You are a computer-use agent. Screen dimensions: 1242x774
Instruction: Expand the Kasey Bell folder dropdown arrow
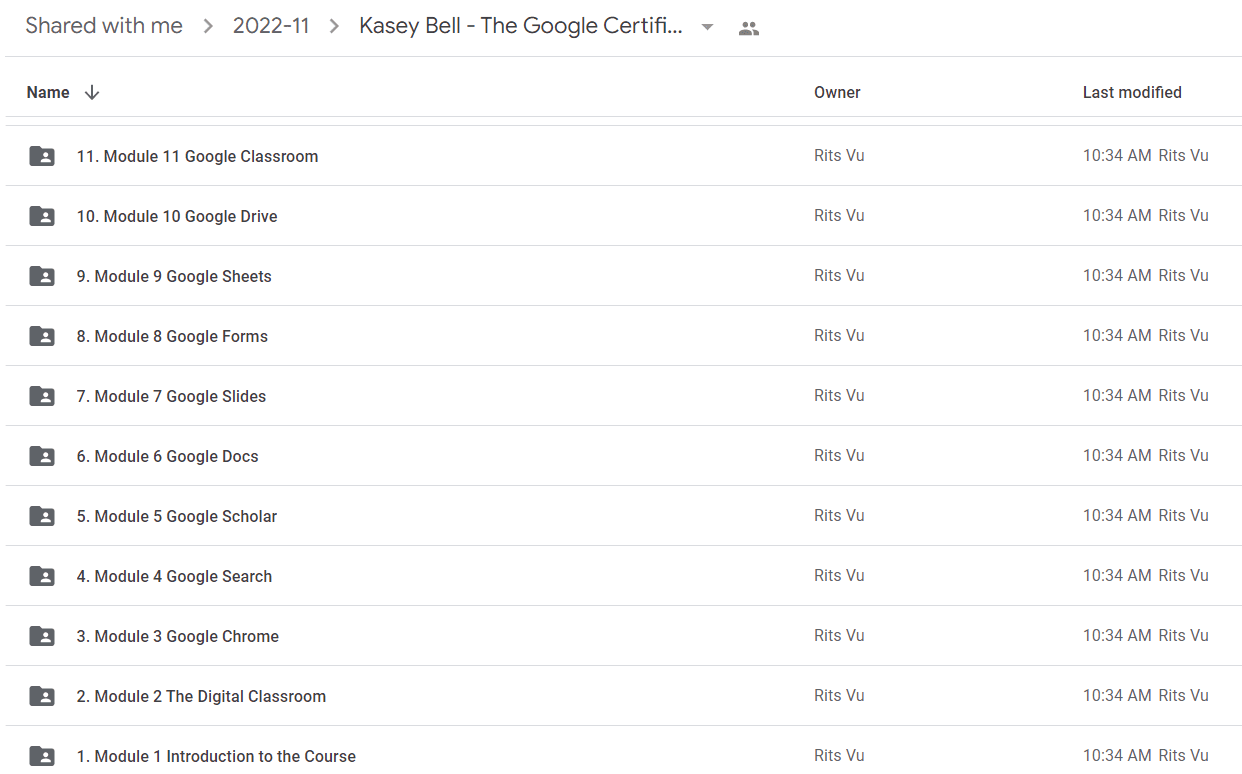707,27
